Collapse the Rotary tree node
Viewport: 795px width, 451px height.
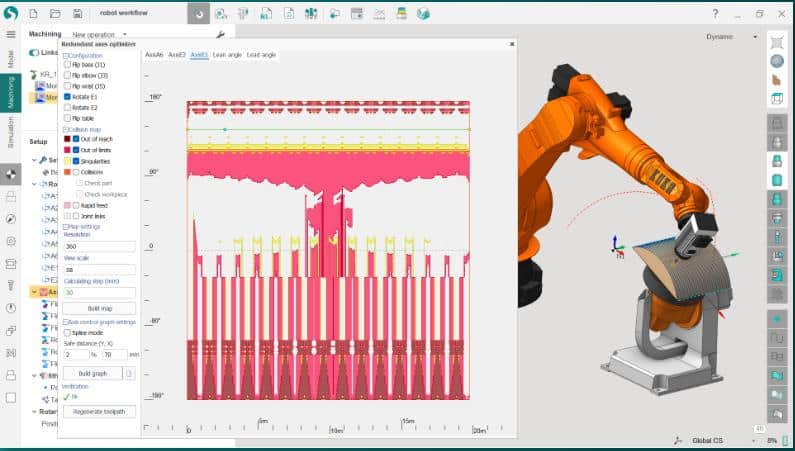pos(34,411)
